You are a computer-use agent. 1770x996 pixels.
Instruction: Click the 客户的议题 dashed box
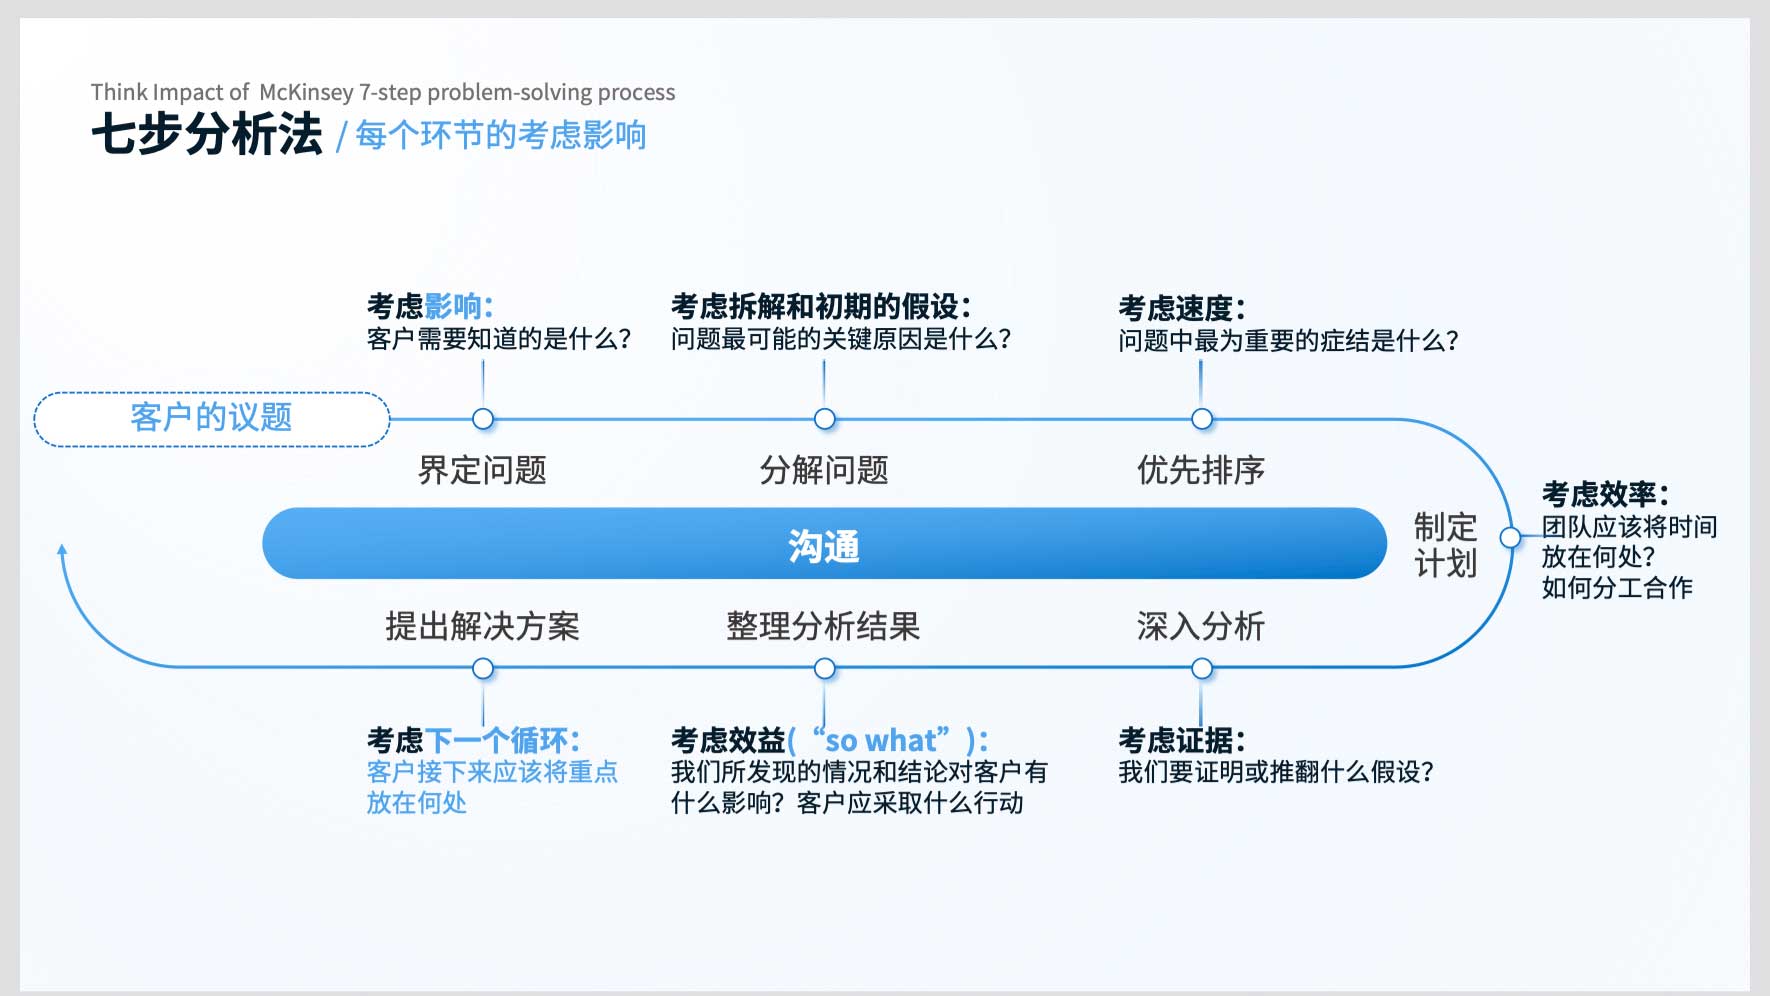212,419
